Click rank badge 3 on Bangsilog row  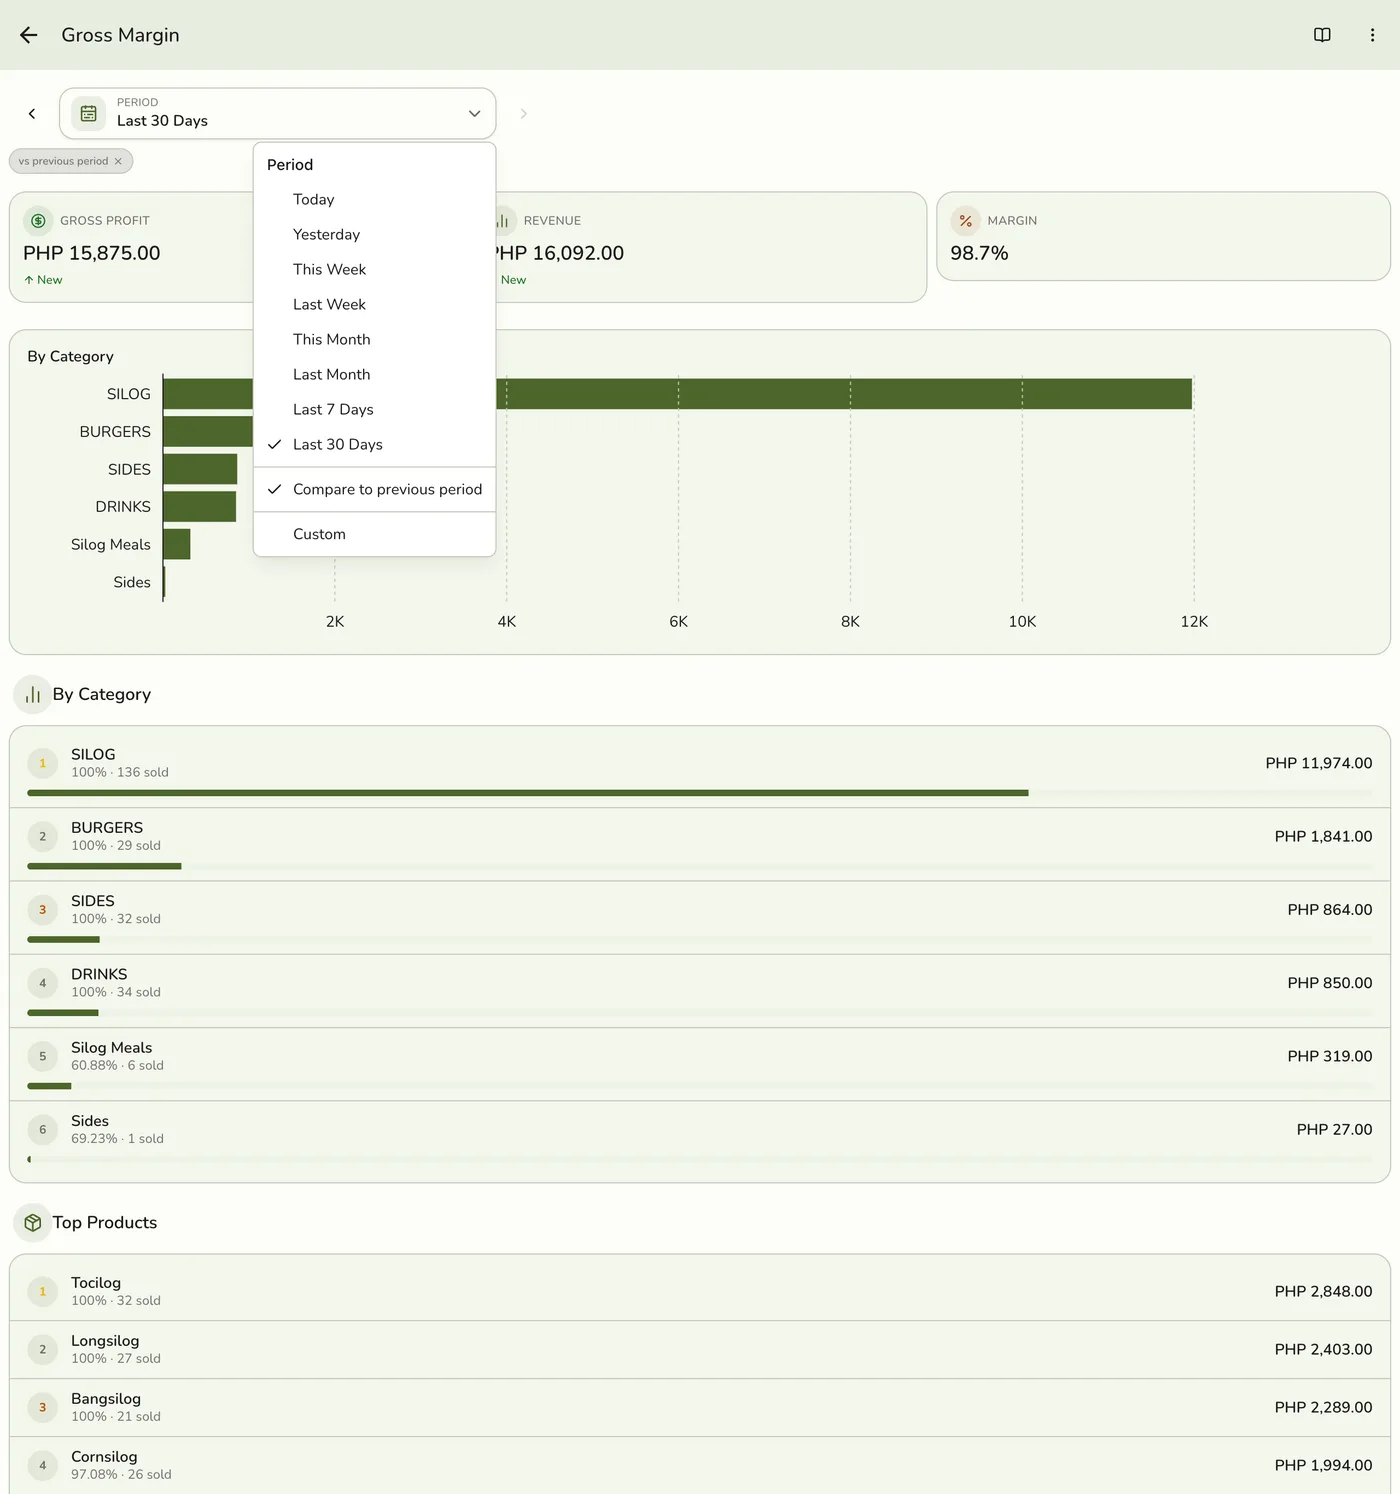42,1408
